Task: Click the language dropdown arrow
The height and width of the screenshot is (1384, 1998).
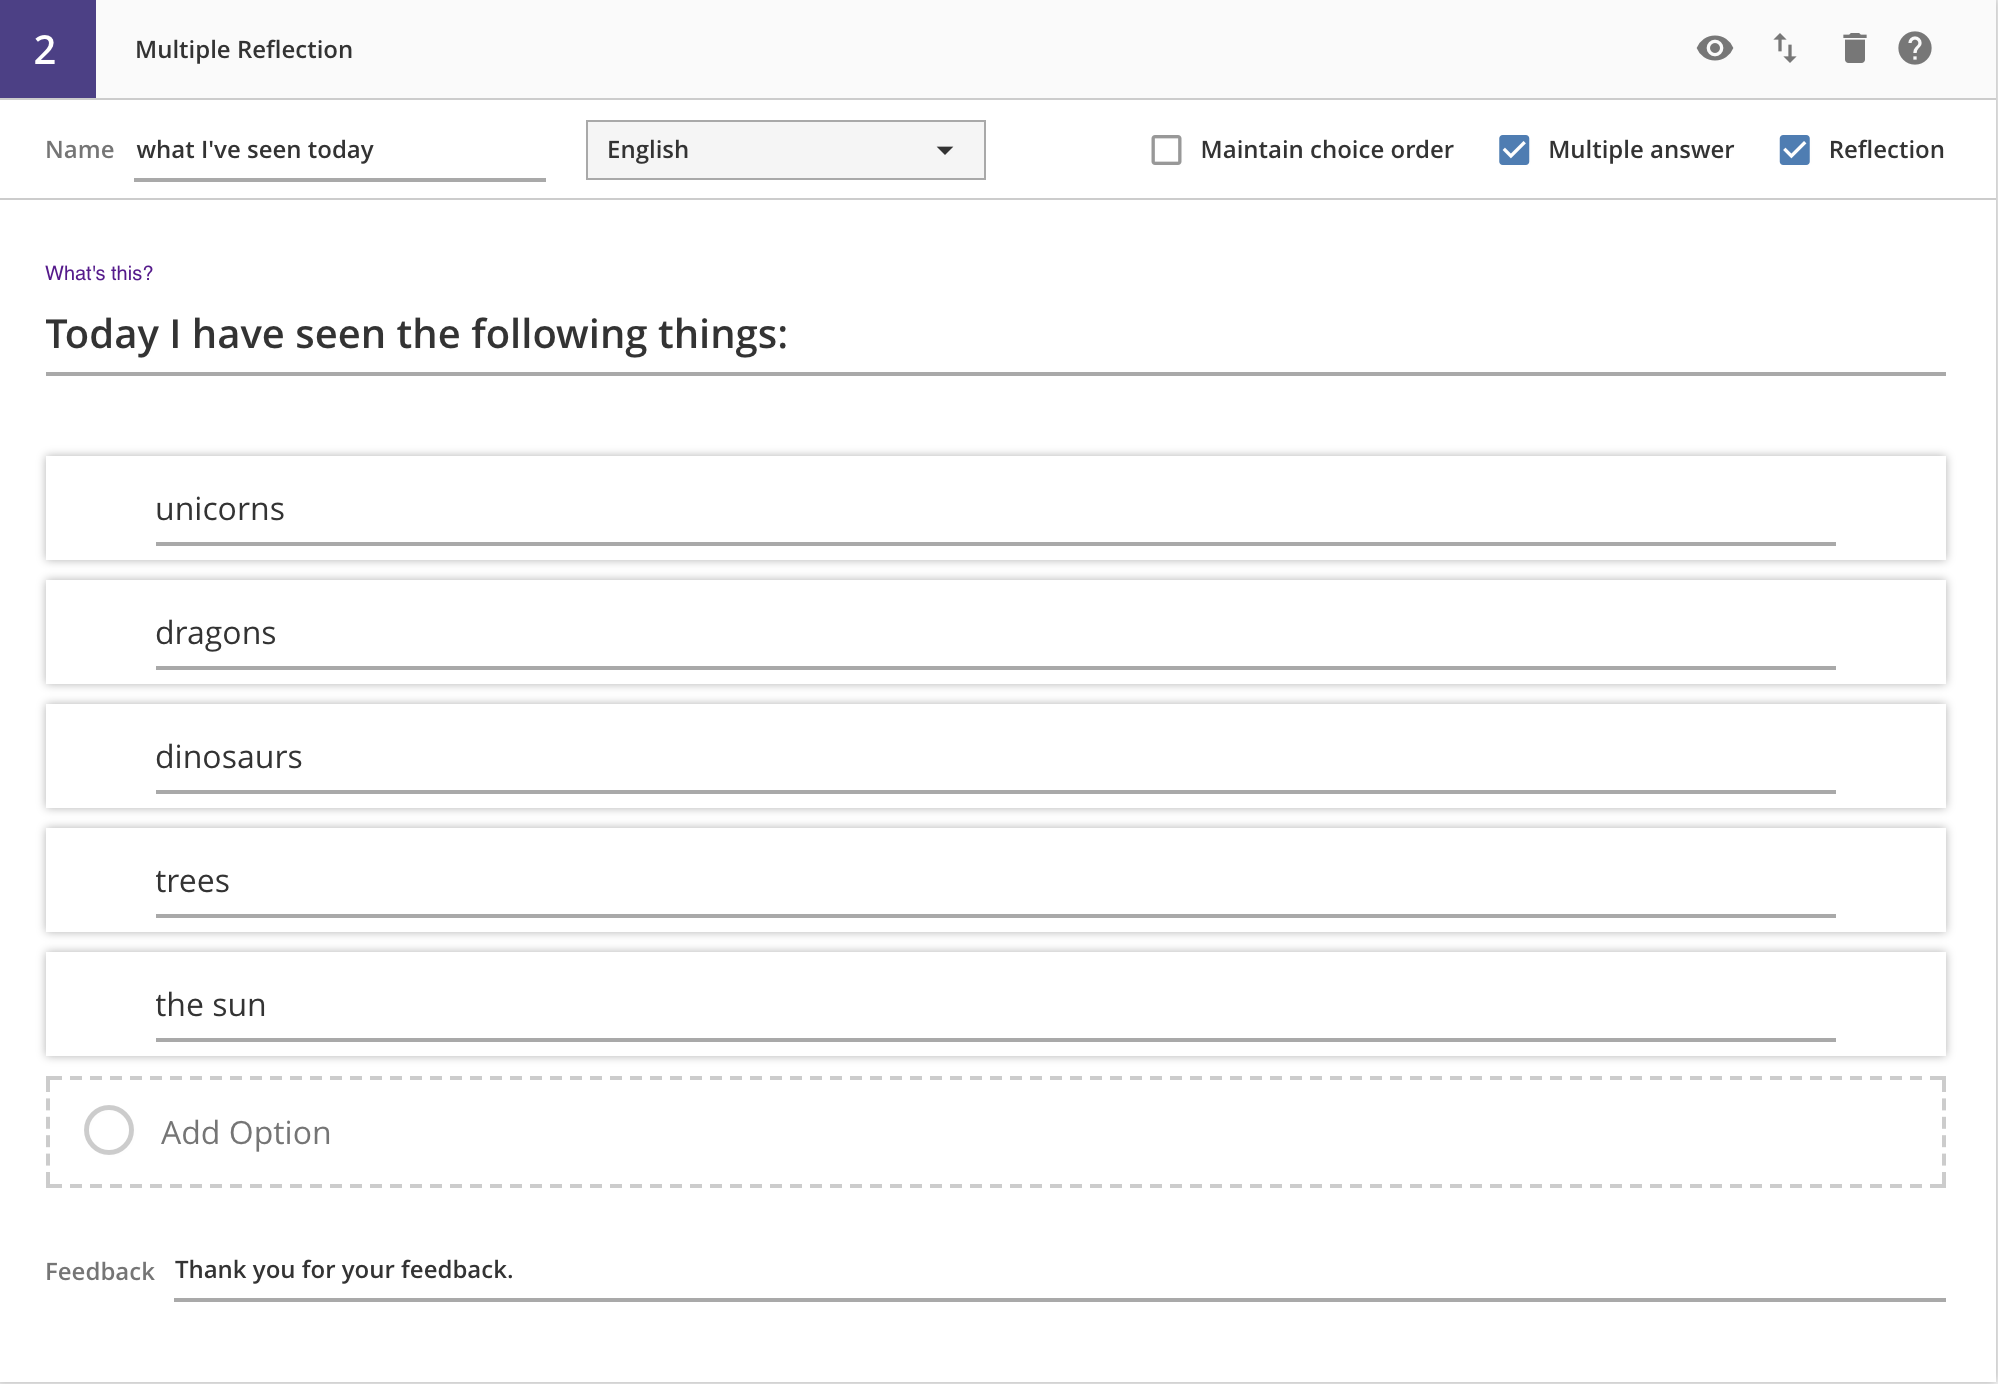Action: (x=944, y=150)
